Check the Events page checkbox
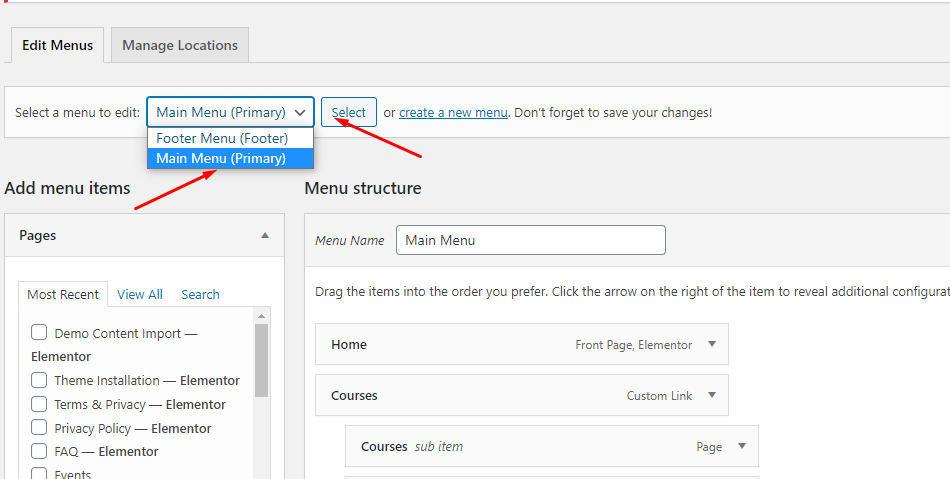Screen dimensions: 950x479 (39, 474)
